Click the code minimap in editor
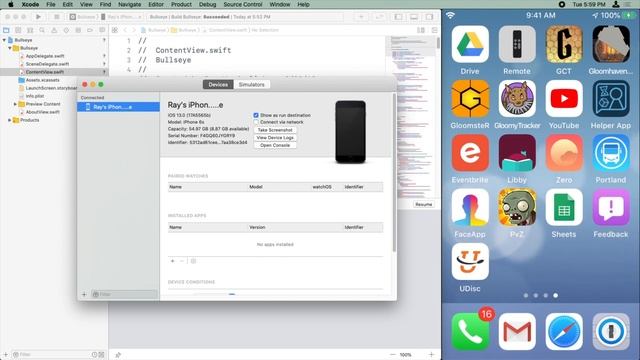 (411, 116)
